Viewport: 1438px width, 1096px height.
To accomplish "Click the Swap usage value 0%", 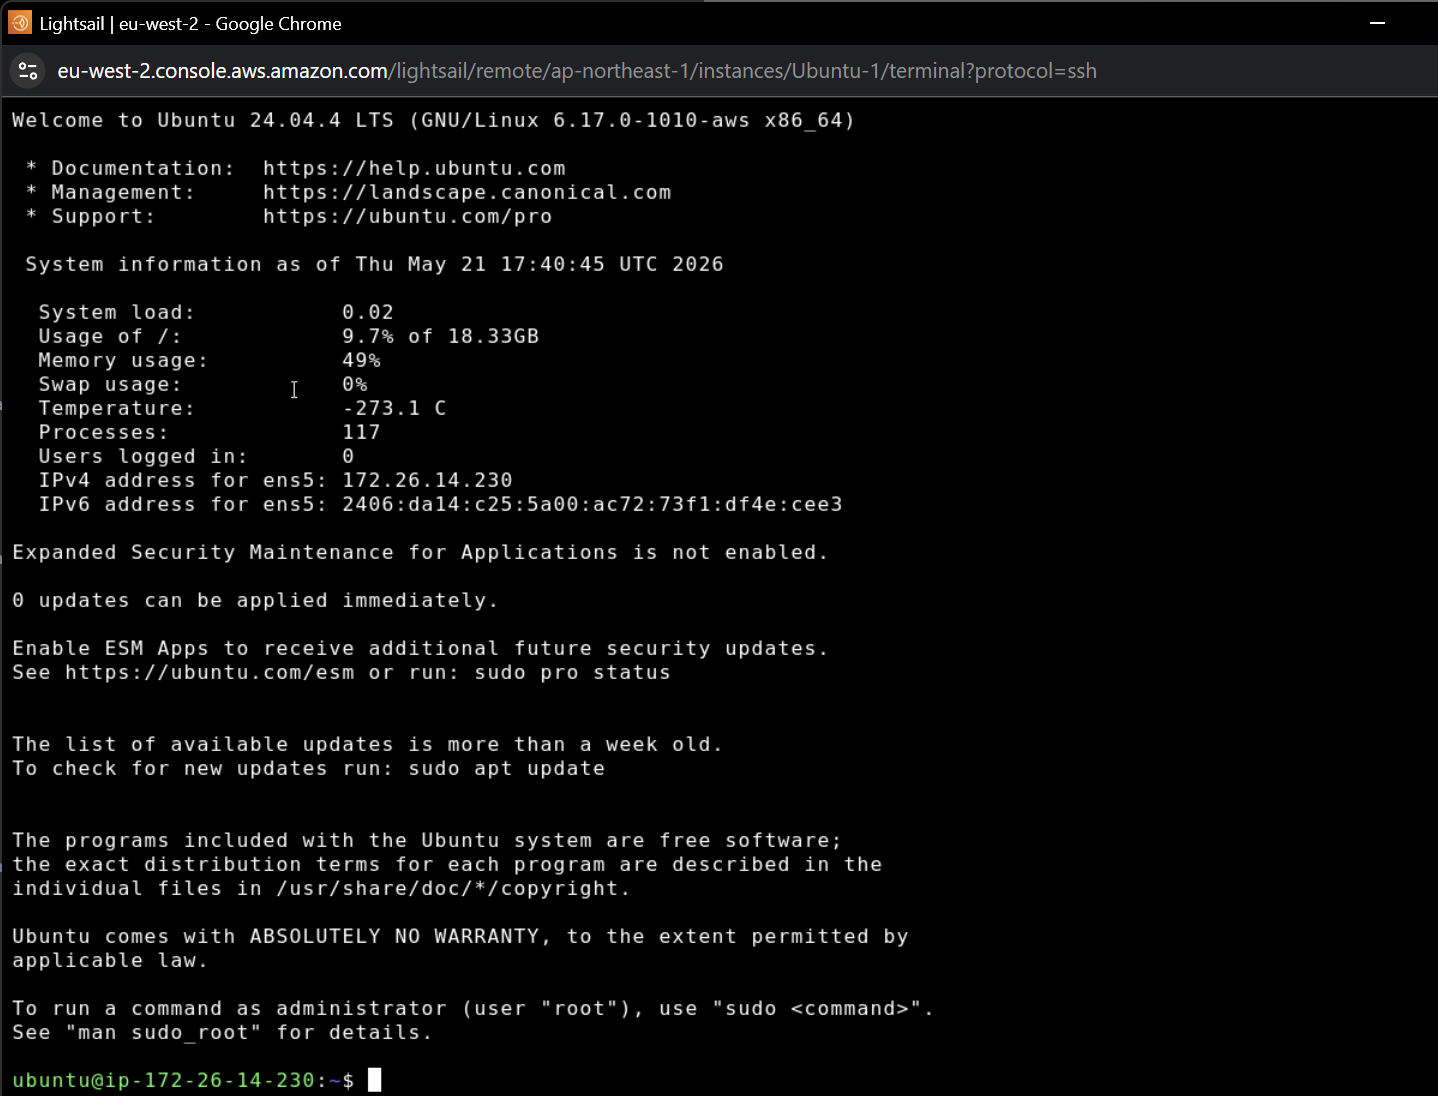I will [x=355, y=384].
